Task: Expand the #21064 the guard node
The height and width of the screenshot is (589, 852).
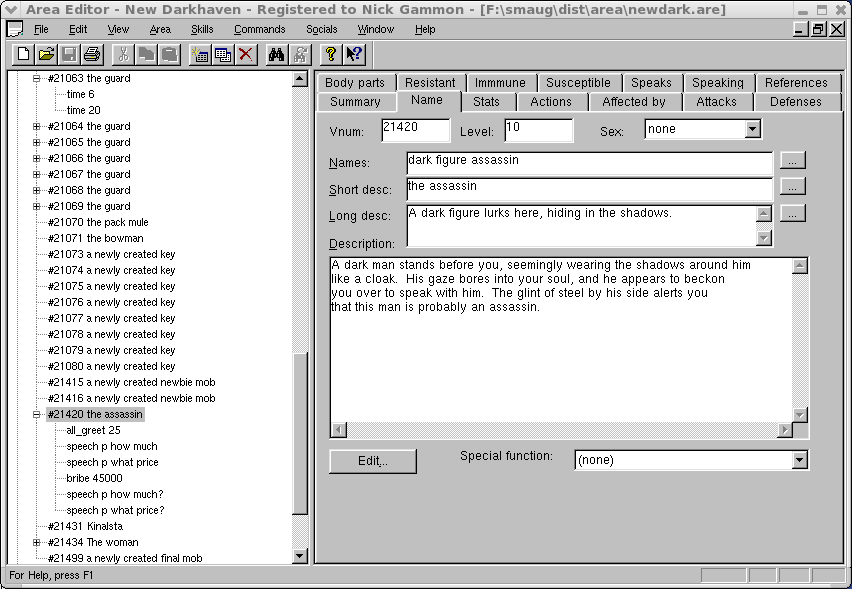Action: tap(36, 127)
